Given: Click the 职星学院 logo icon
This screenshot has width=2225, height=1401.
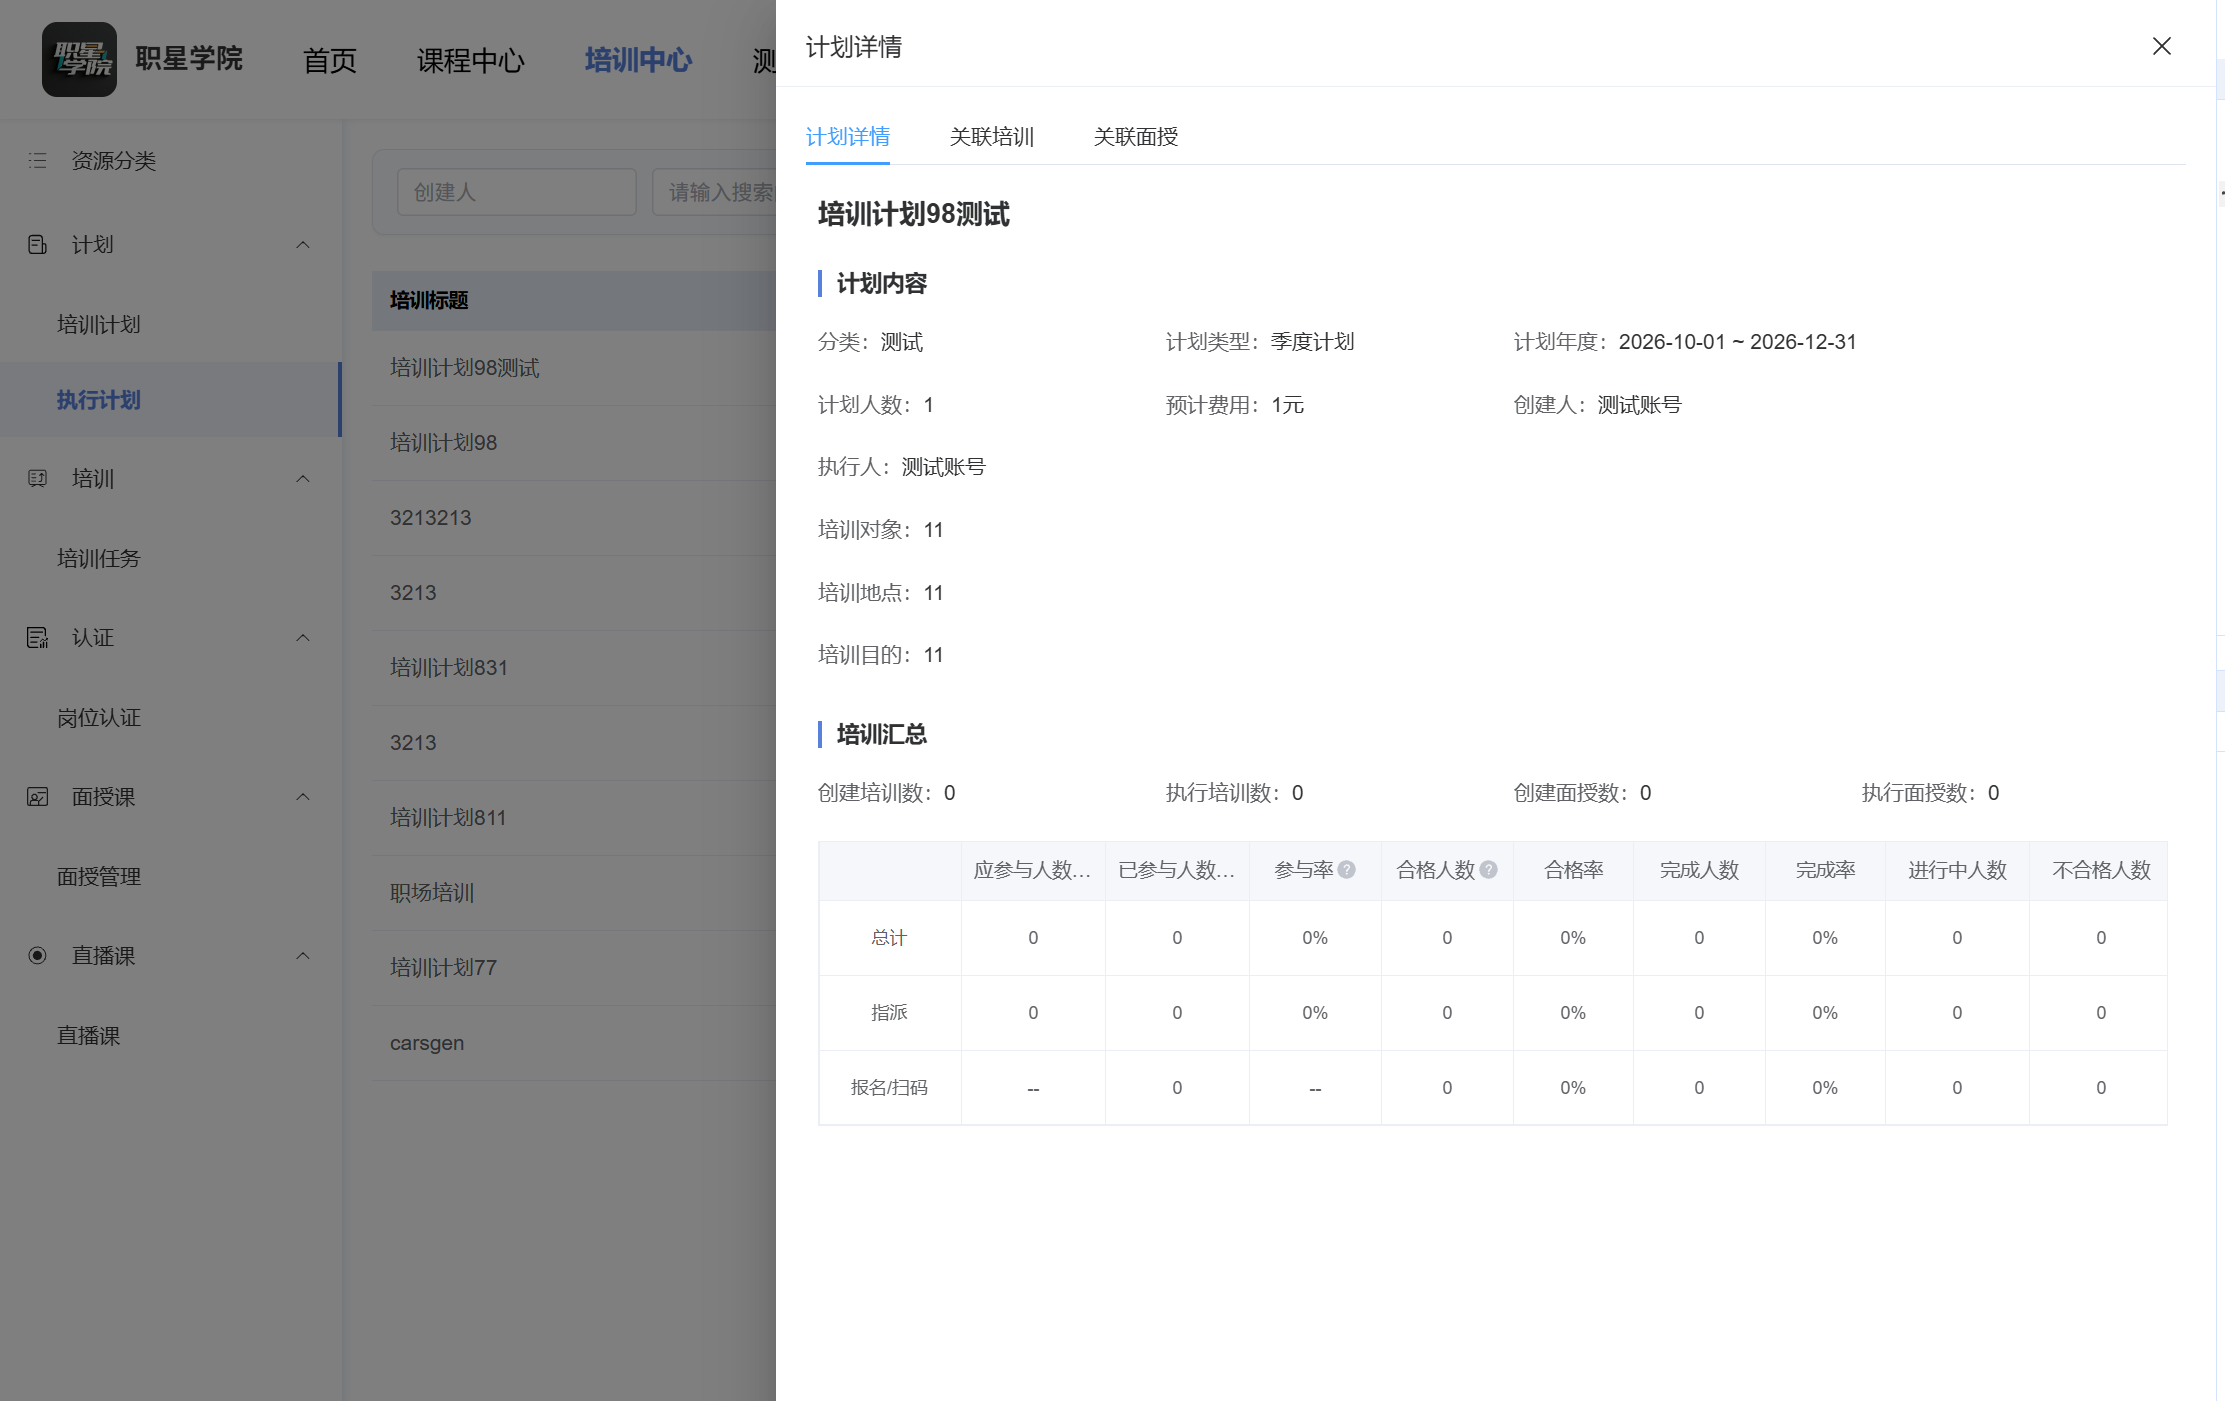Looking at the screenshot, I should click(79, 60).
